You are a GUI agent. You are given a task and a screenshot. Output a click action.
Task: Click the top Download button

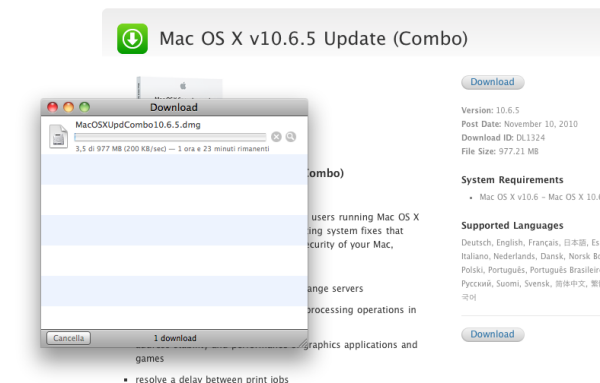492,82
